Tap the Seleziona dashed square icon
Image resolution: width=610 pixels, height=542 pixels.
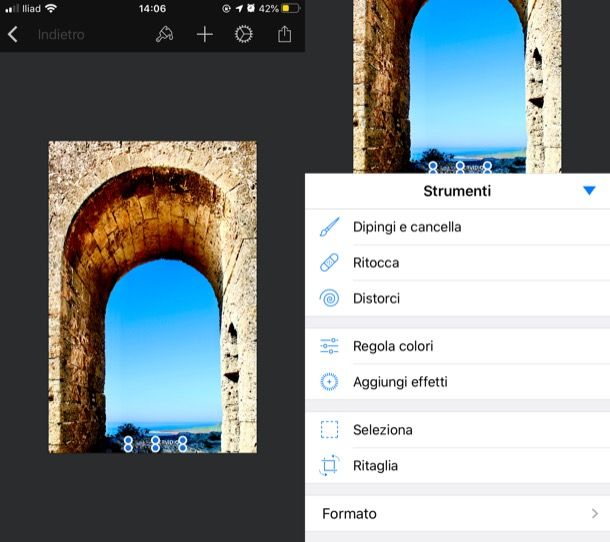click(329, 430)
